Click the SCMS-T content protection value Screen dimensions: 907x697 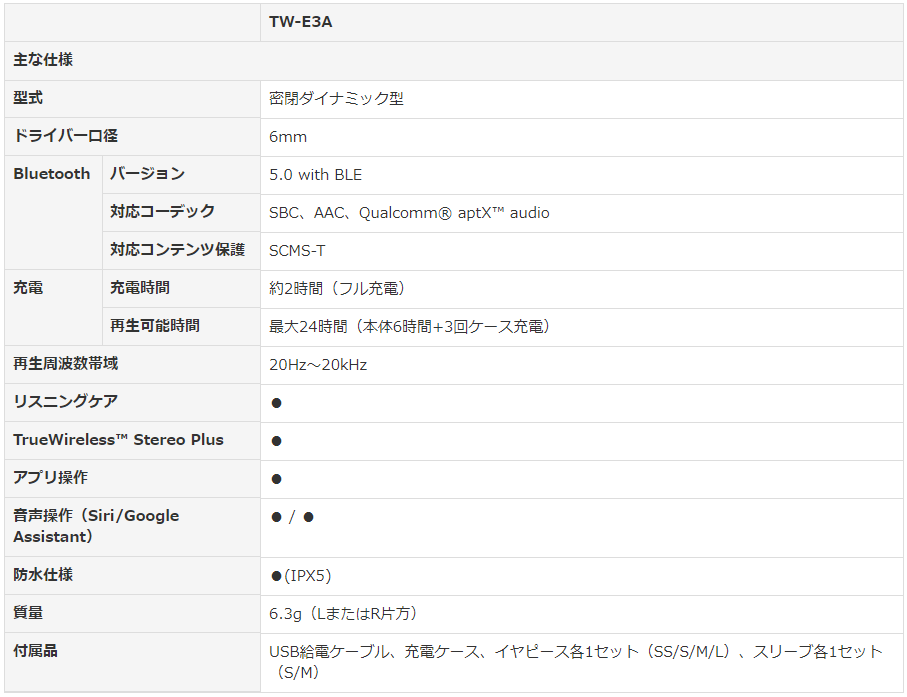point(297,250)
